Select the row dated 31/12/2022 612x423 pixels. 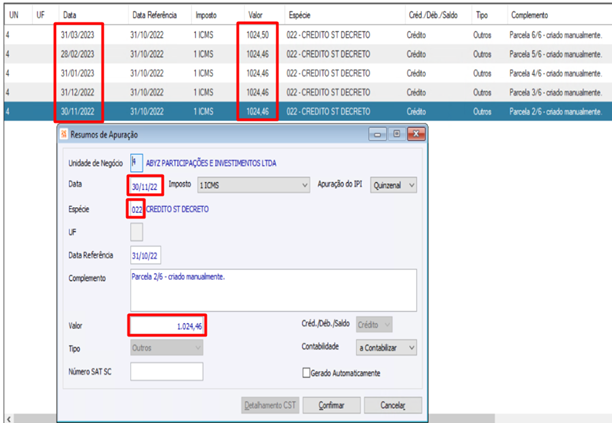tap(308, 92)
